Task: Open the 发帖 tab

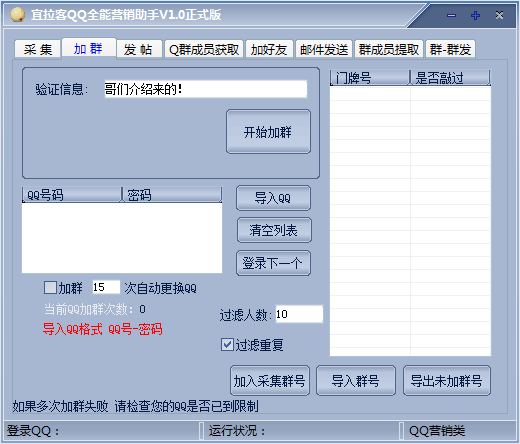Action: coord(138,50)
